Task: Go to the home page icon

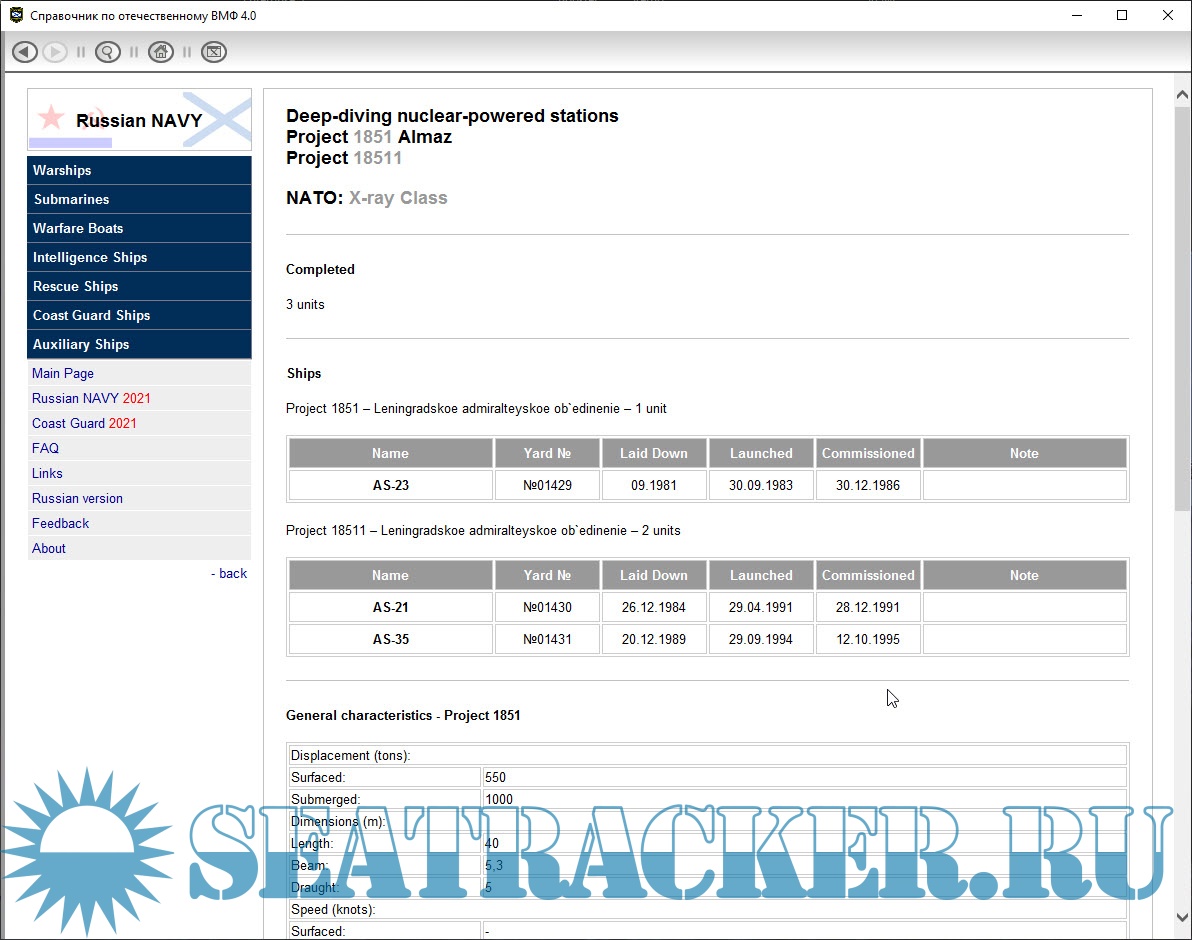Action: (161, 52)
